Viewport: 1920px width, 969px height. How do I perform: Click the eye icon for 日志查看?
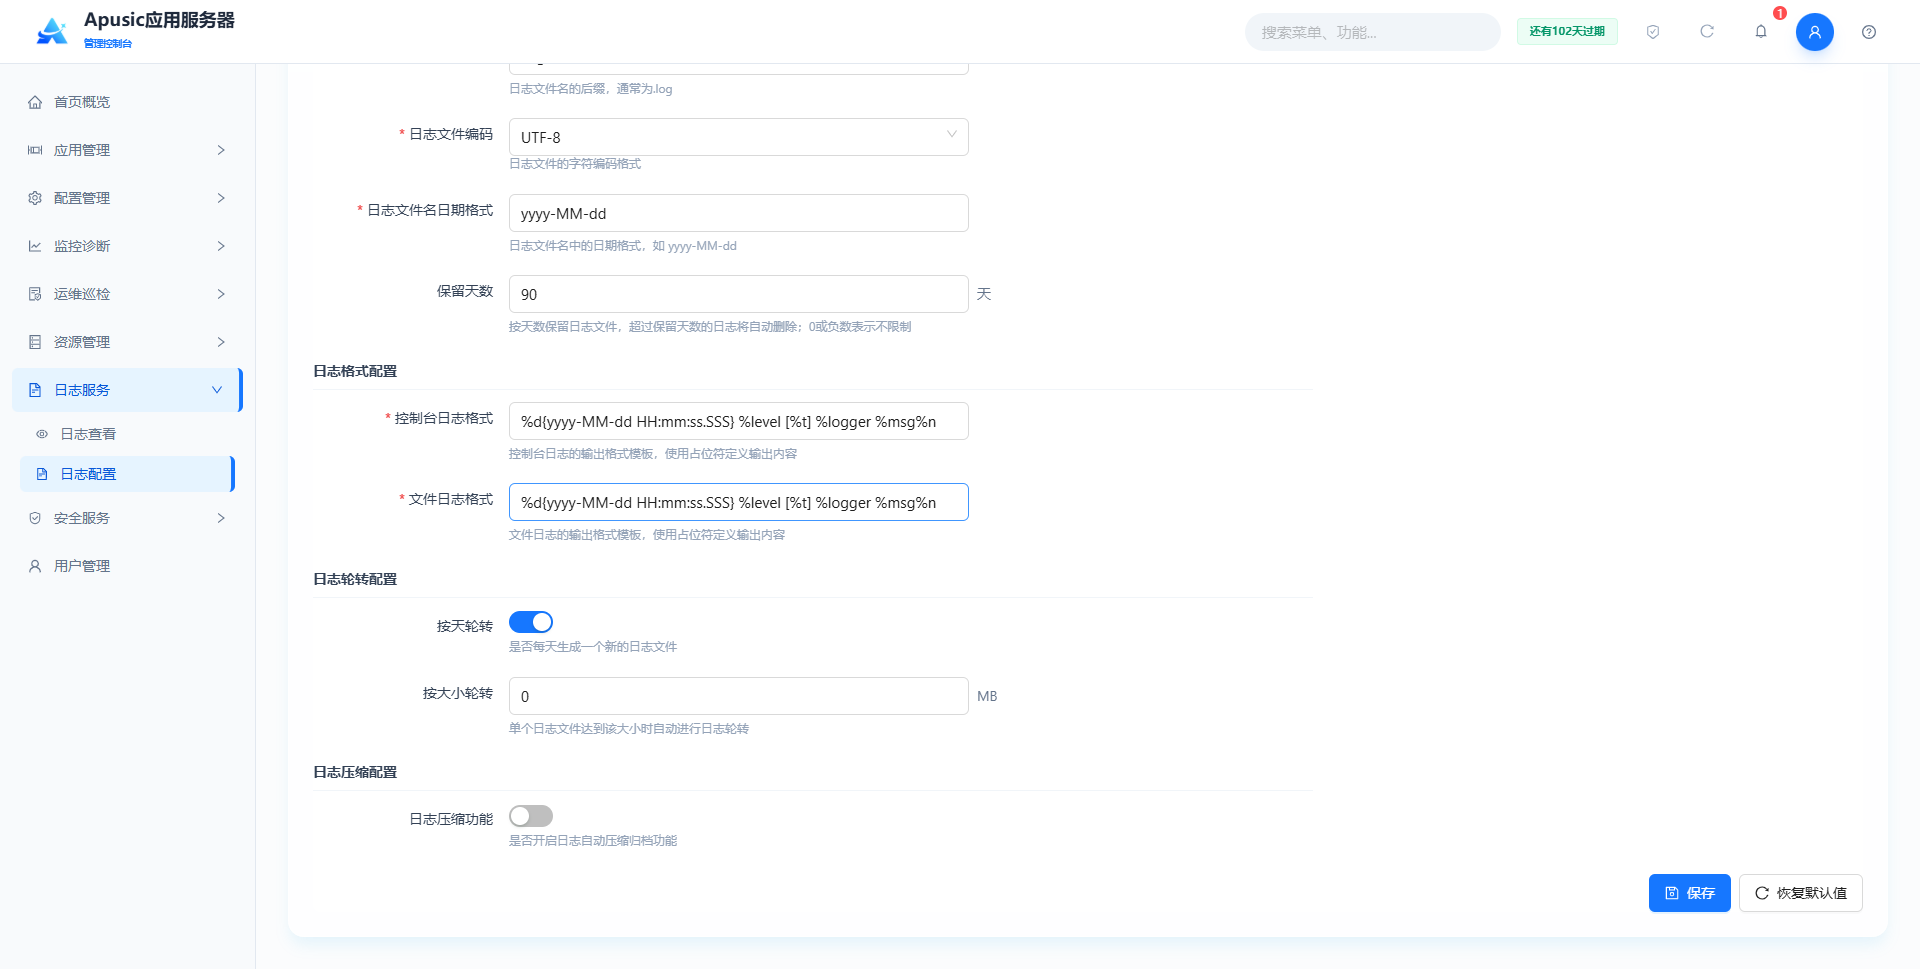[x=42, y=434]
